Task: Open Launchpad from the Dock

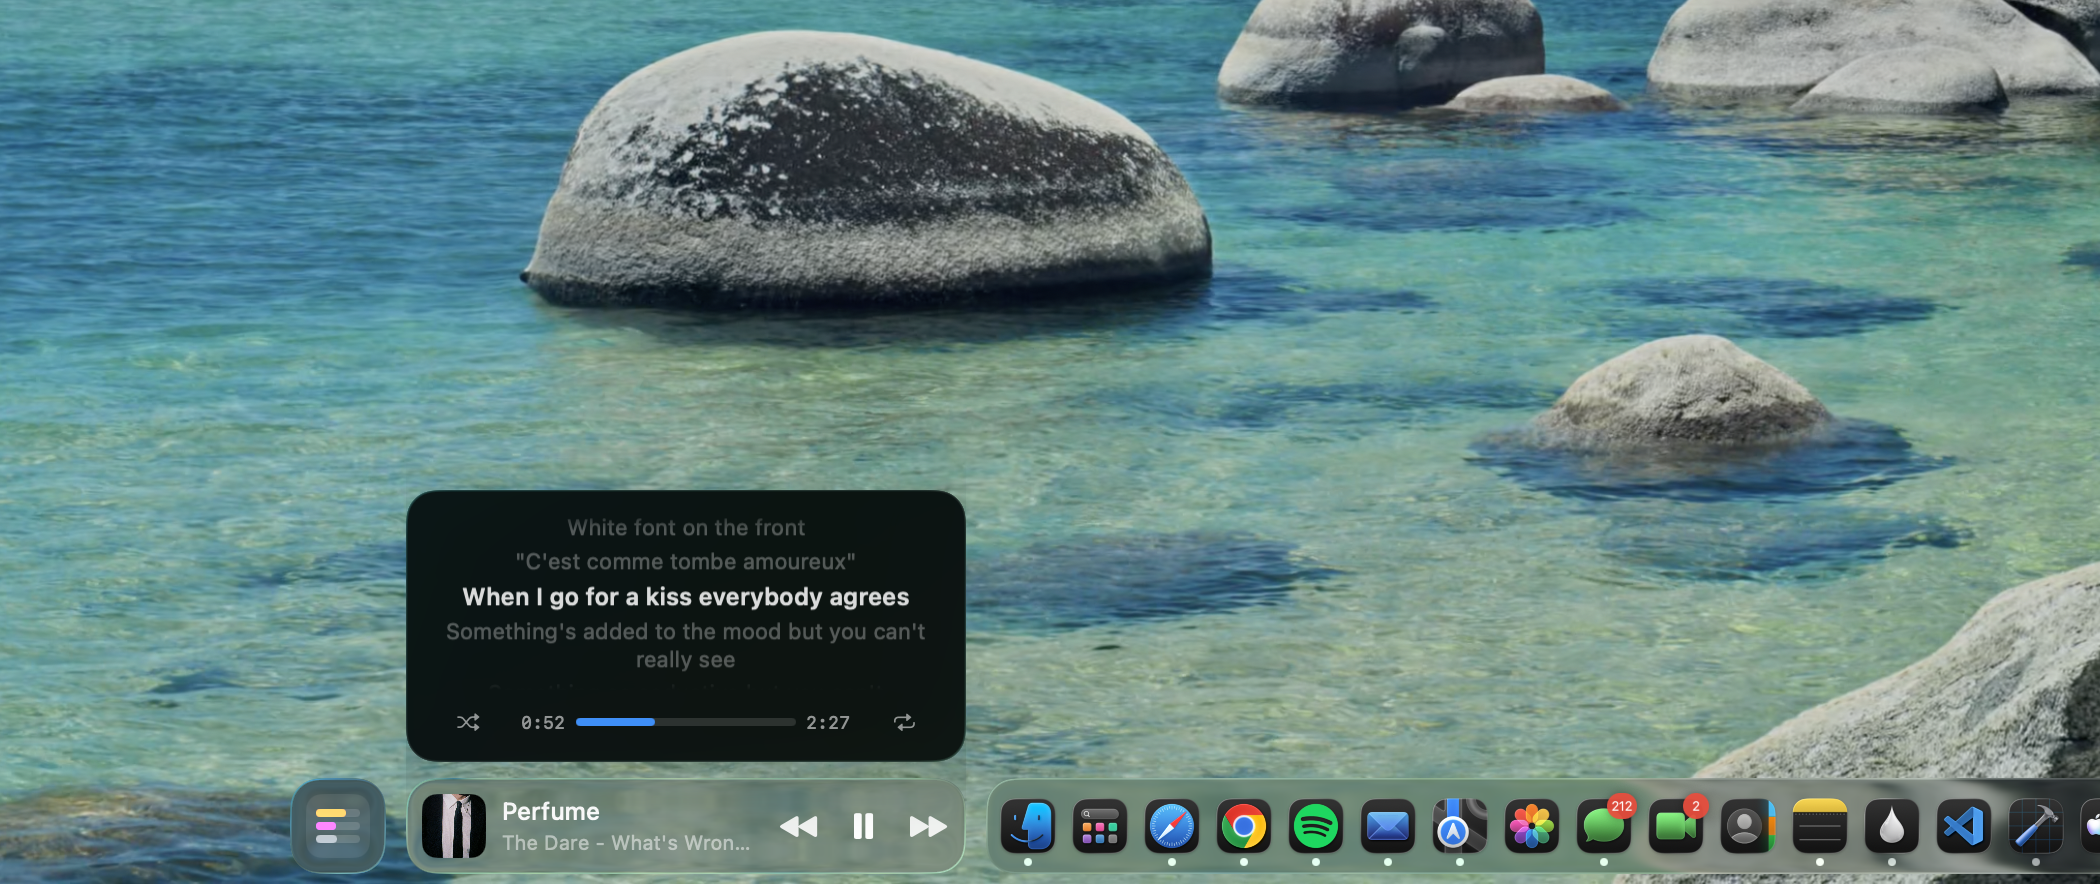Action: point(1100,826)
